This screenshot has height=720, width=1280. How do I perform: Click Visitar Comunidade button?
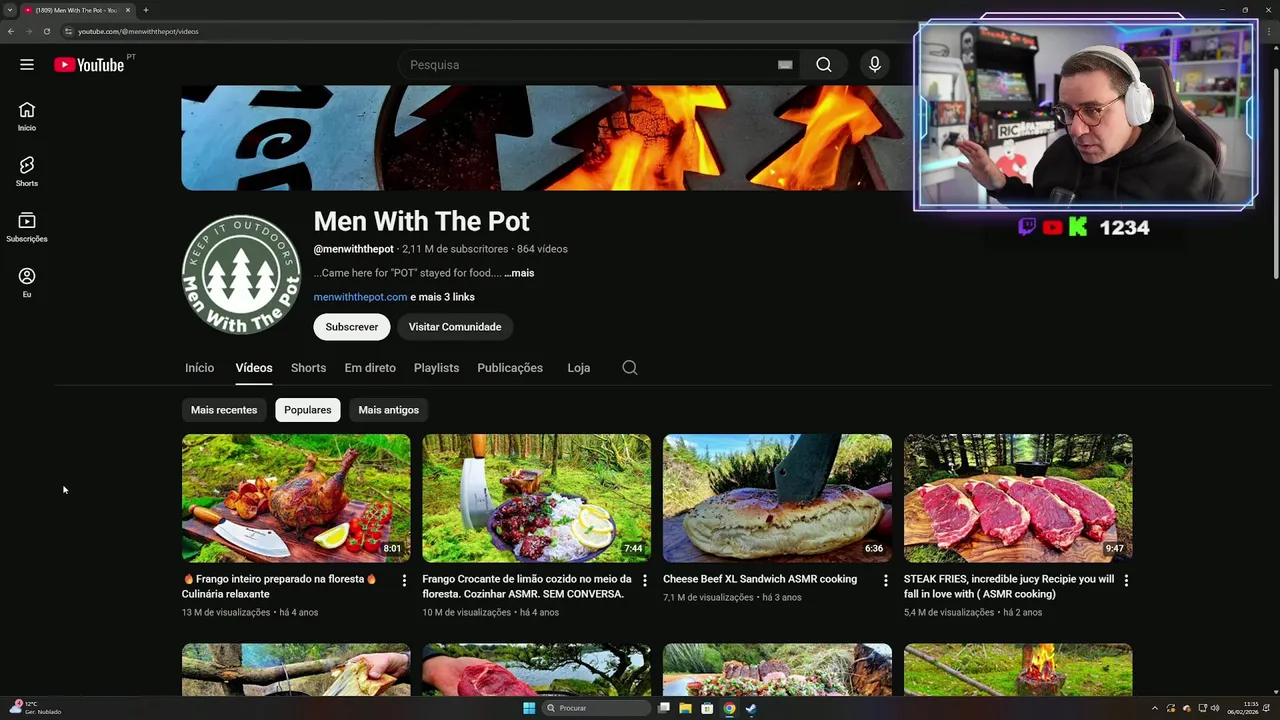click(x=455, y=327)
